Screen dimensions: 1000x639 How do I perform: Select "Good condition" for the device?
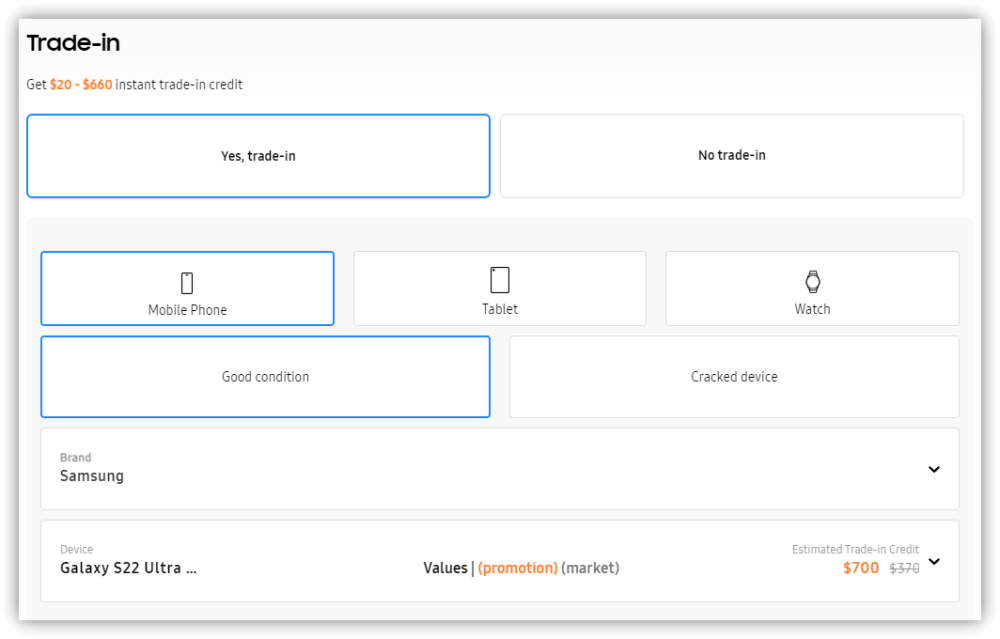[x=265, y=377]
